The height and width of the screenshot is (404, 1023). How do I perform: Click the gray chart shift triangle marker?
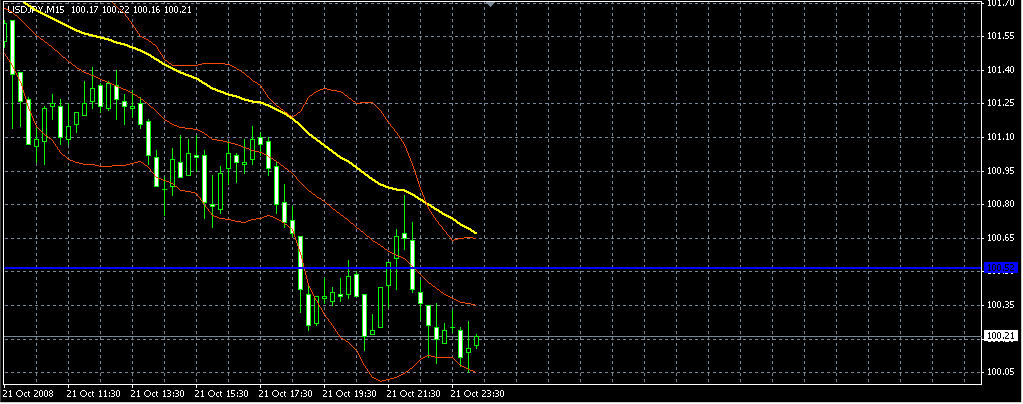click(491, 4)
